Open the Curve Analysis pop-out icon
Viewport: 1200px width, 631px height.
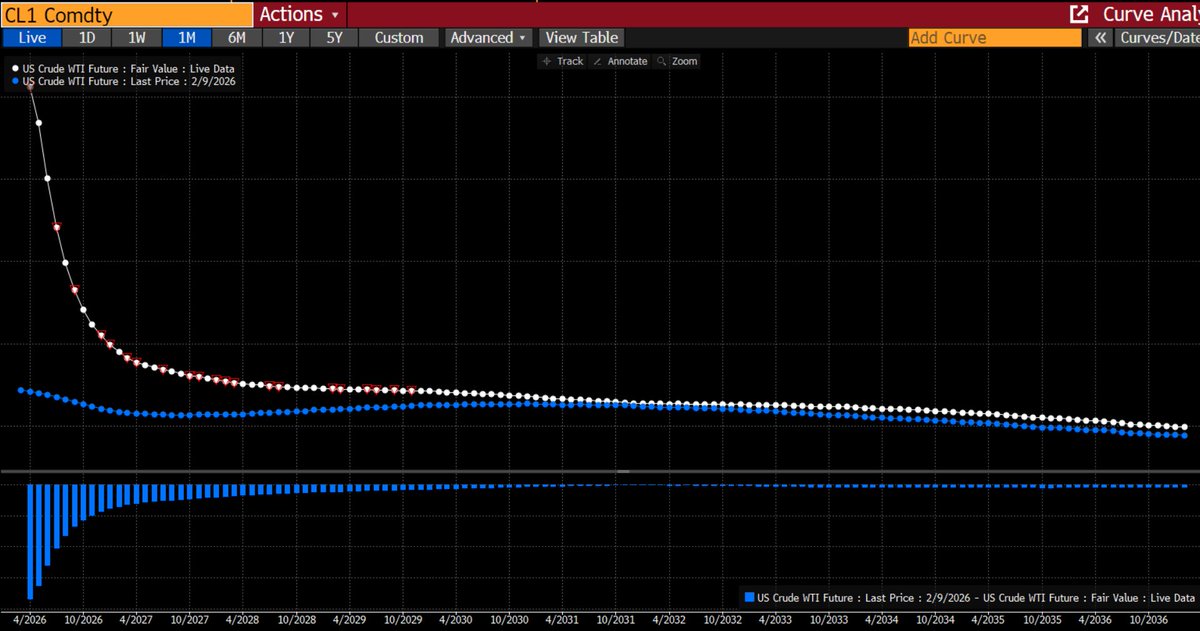[1079, 14]
